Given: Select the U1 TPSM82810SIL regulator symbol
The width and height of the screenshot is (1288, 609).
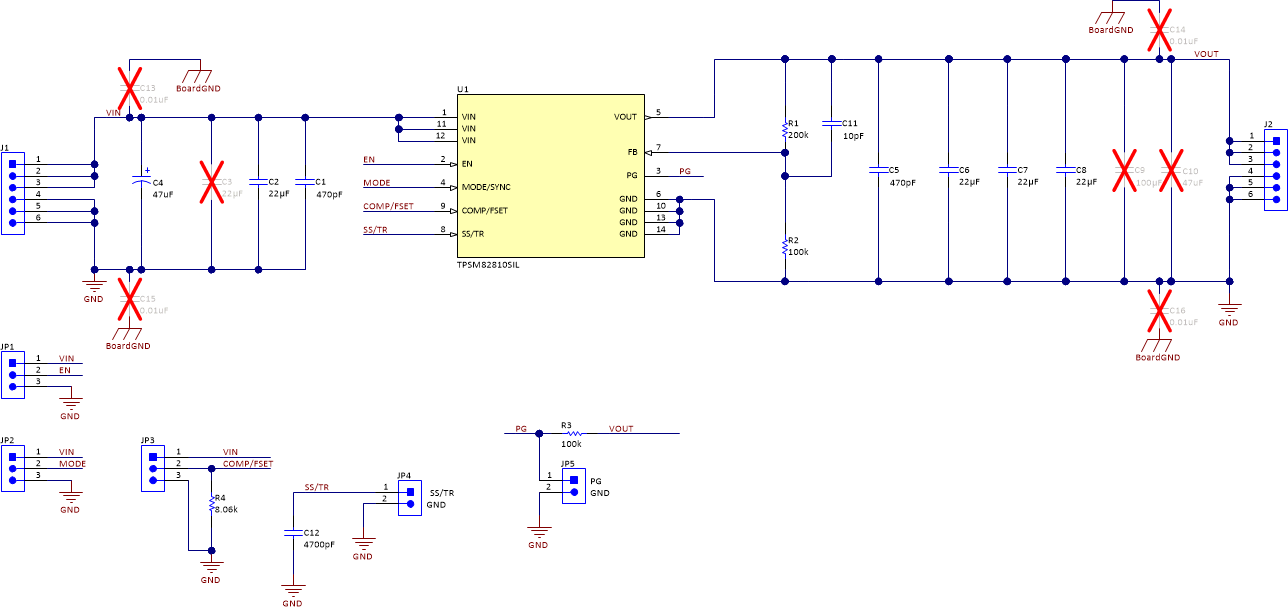Looking at the screenshot, I should coord(549,178).
